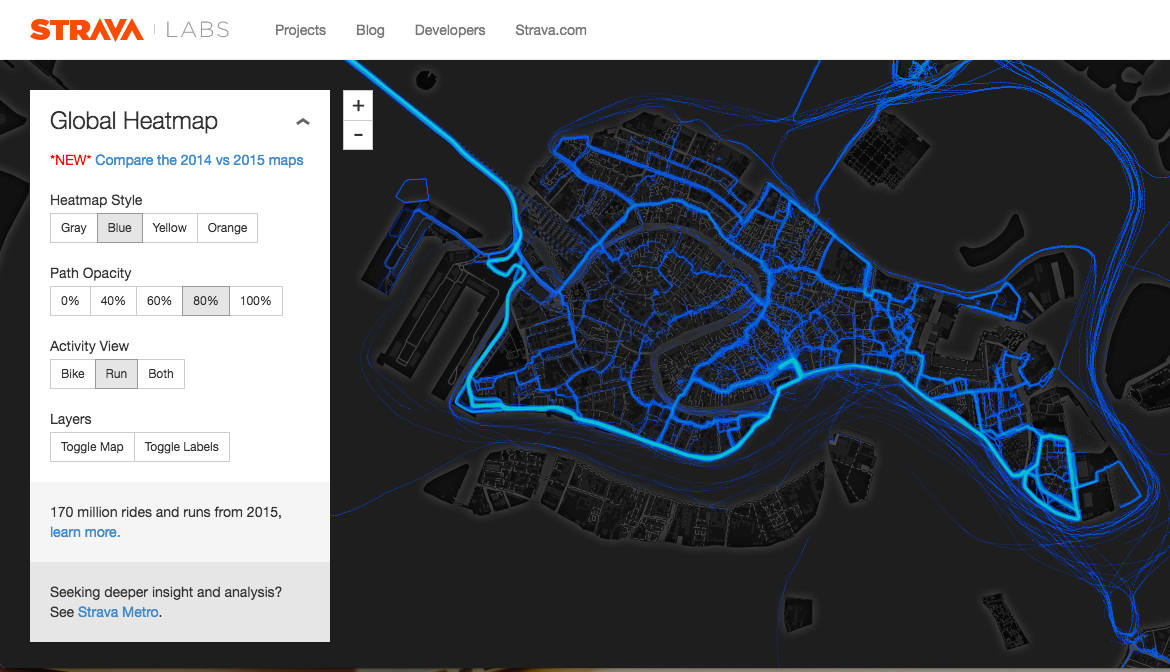Click the Heatmap Style label
1170x672 pixels.
96,200
